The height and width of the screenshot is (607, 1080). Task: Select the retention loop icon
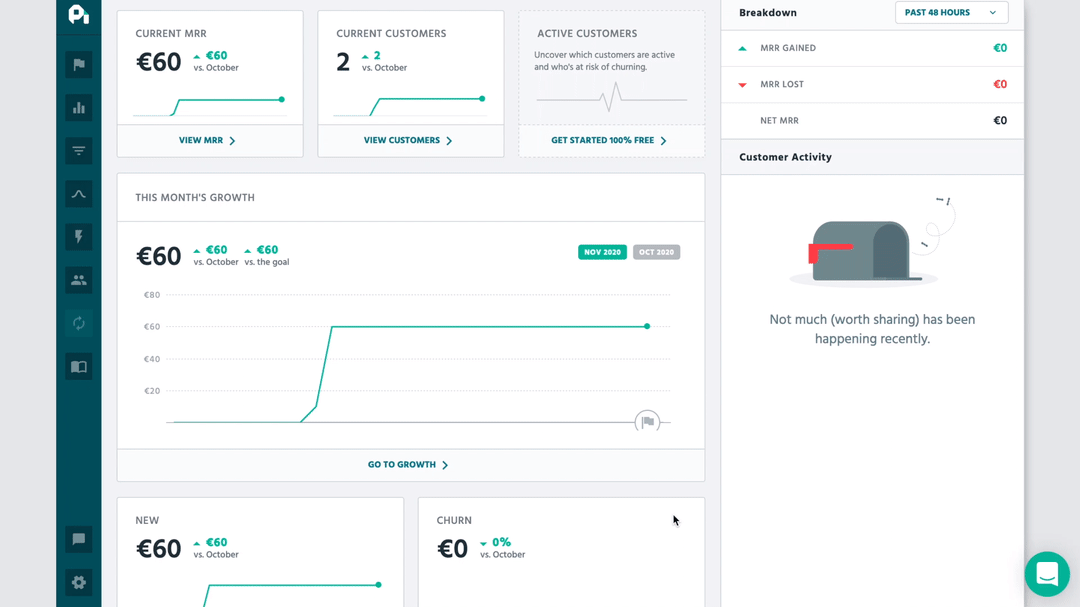(78, 322)
